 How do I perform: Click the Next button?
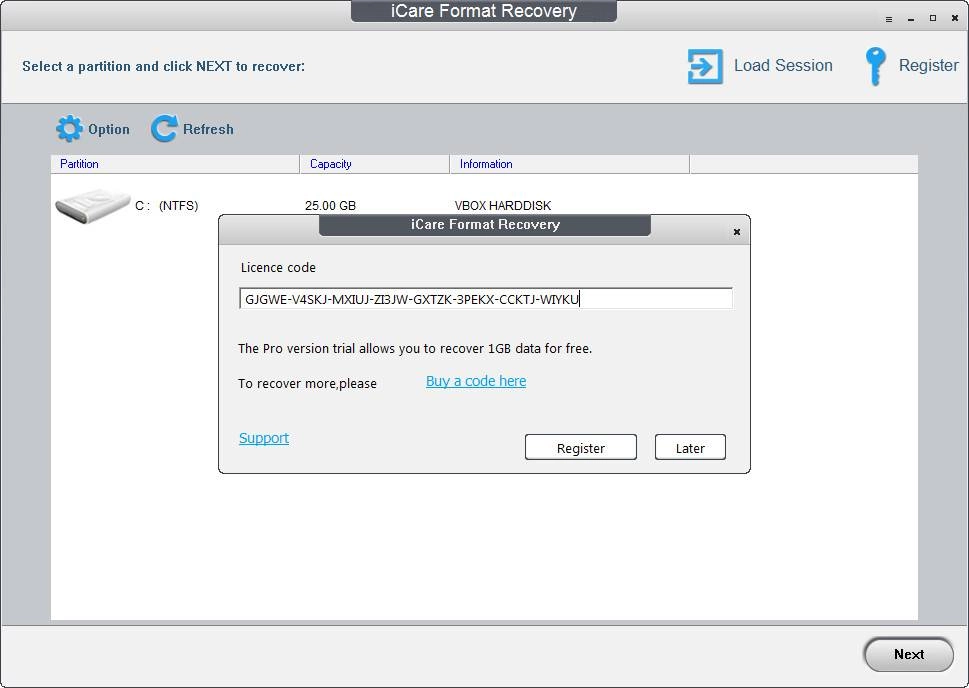908,654
